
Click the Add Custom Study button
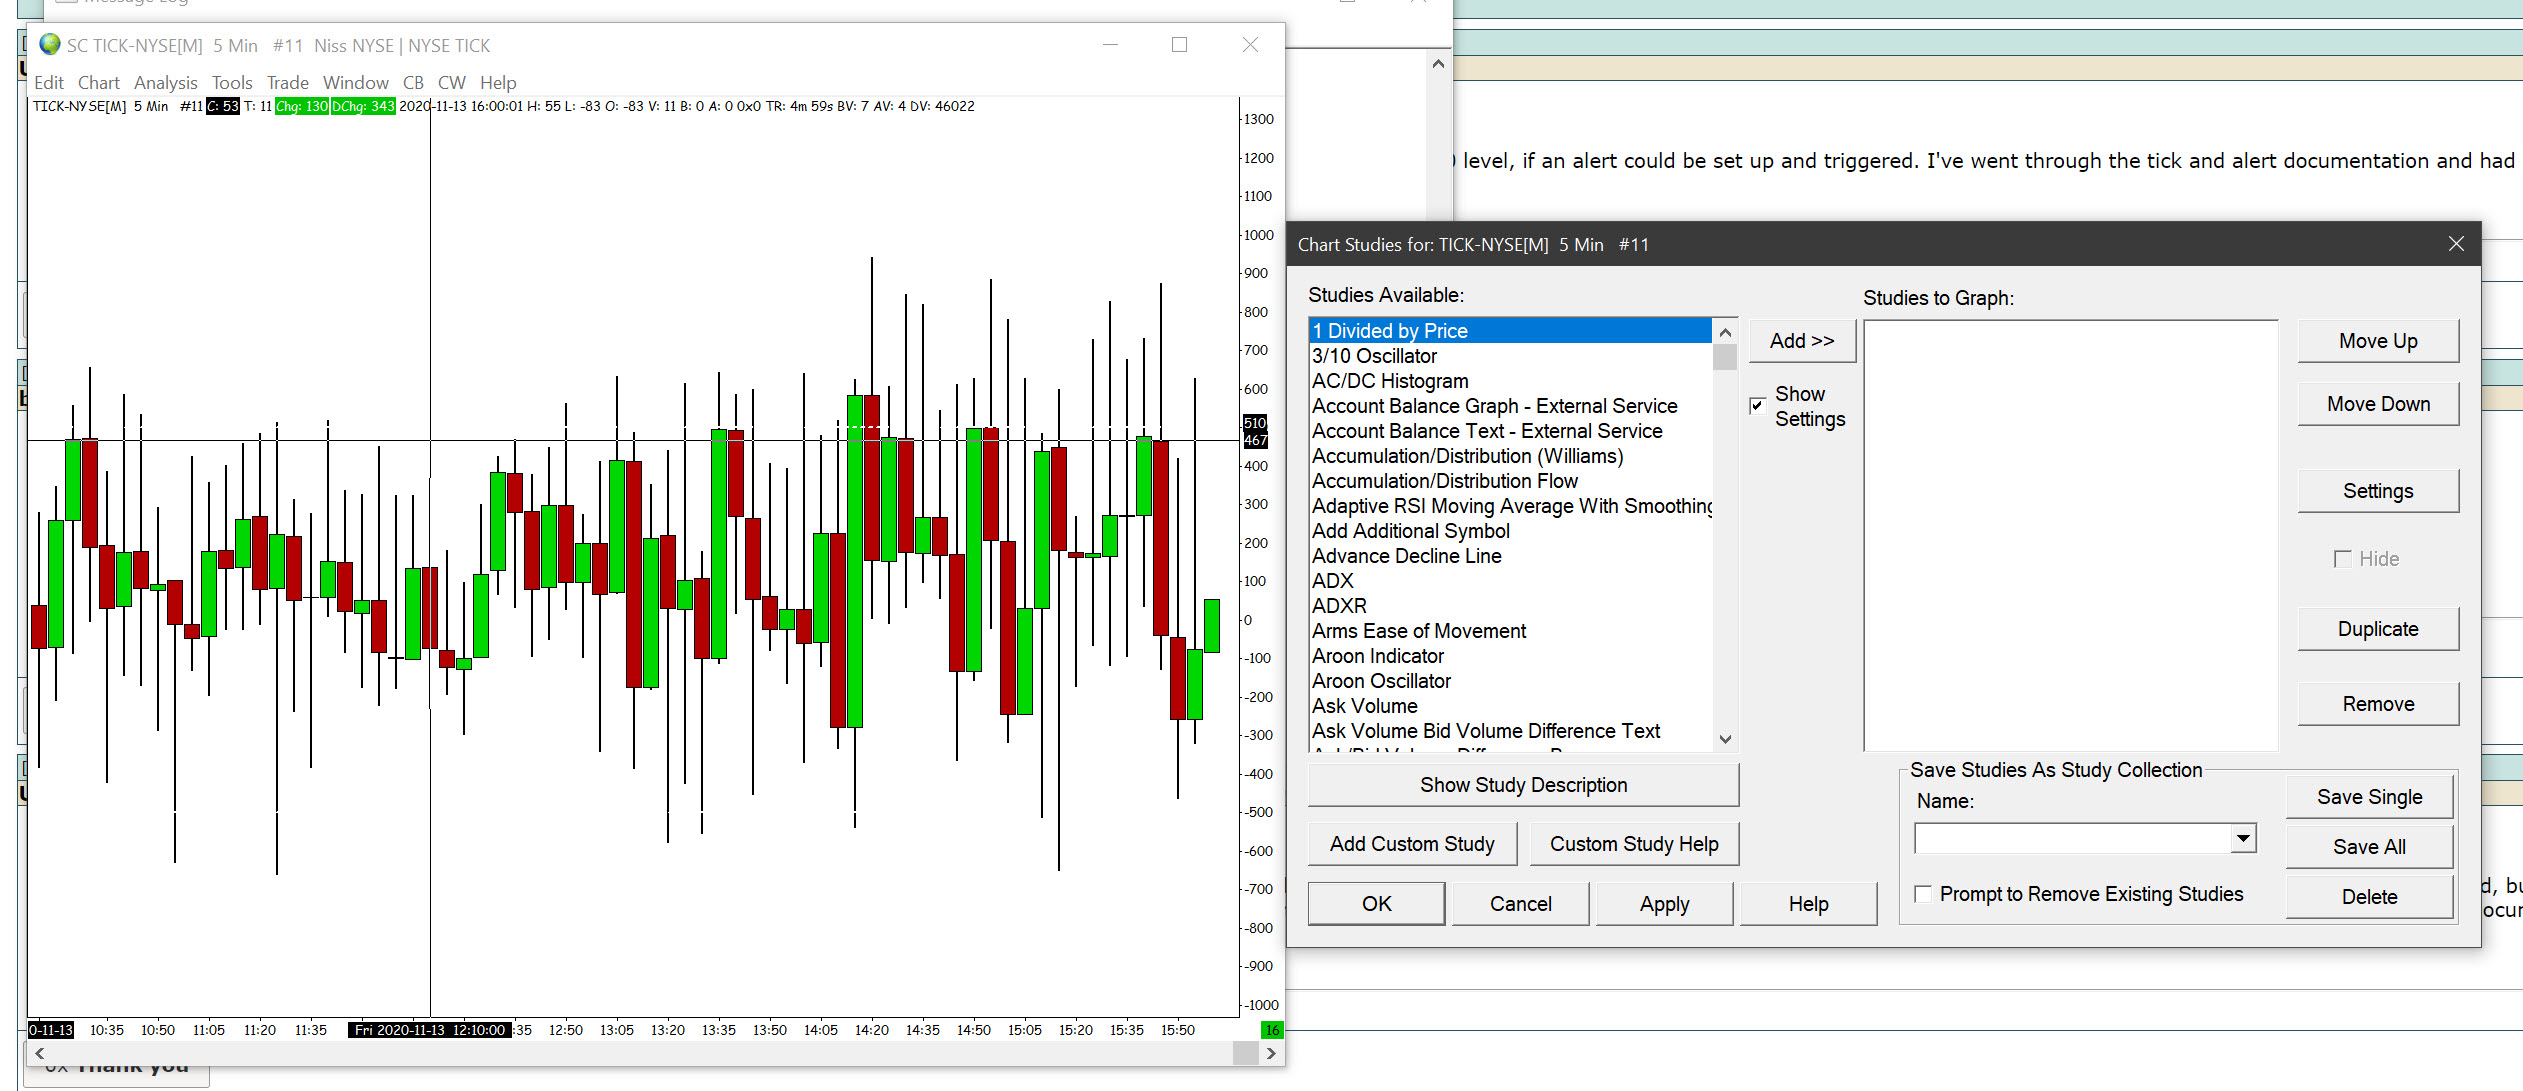(1411, 844)
